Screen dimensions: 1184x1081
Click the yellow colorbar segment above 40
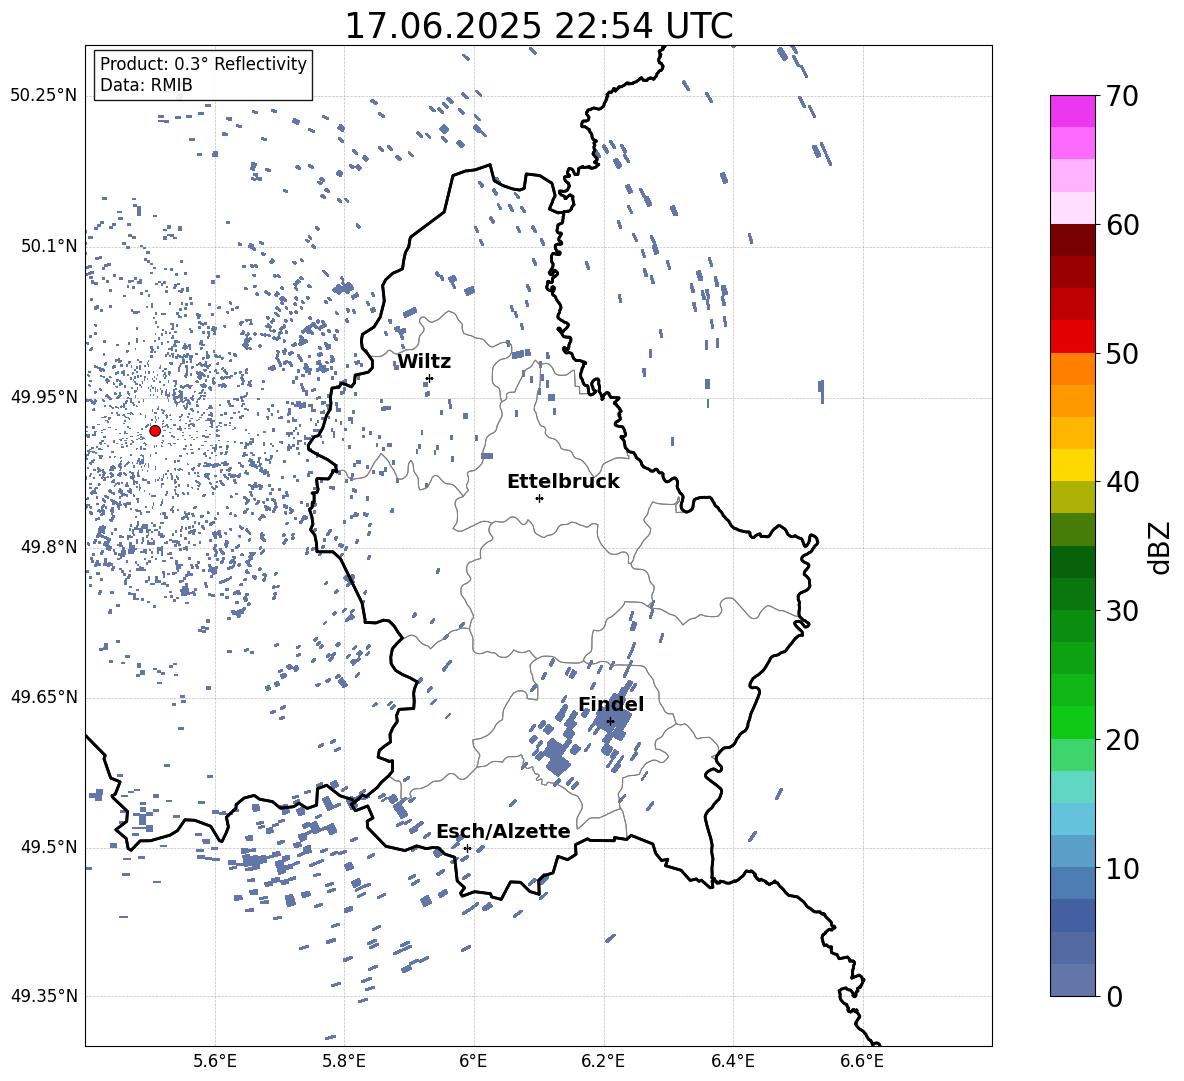[x=1072, y=465]
